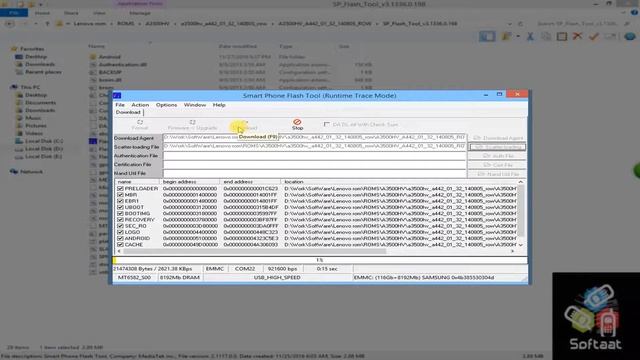640x360 pixels.
Task: Click the empty Authentication File field
Action: tap(314, 156)
